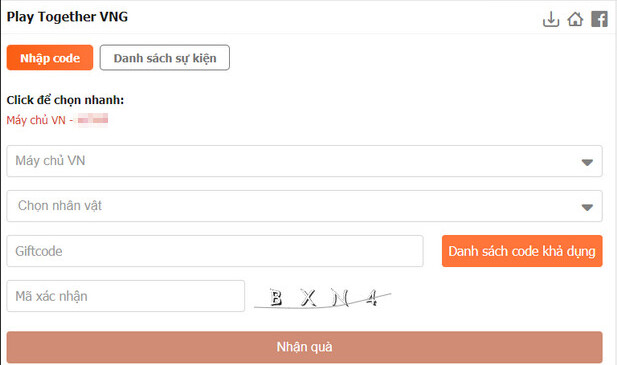Open the Máy chủ VN server dropdown
This screenshot has height=365, width=617.
pyautogui.click(x=305, y=161)
